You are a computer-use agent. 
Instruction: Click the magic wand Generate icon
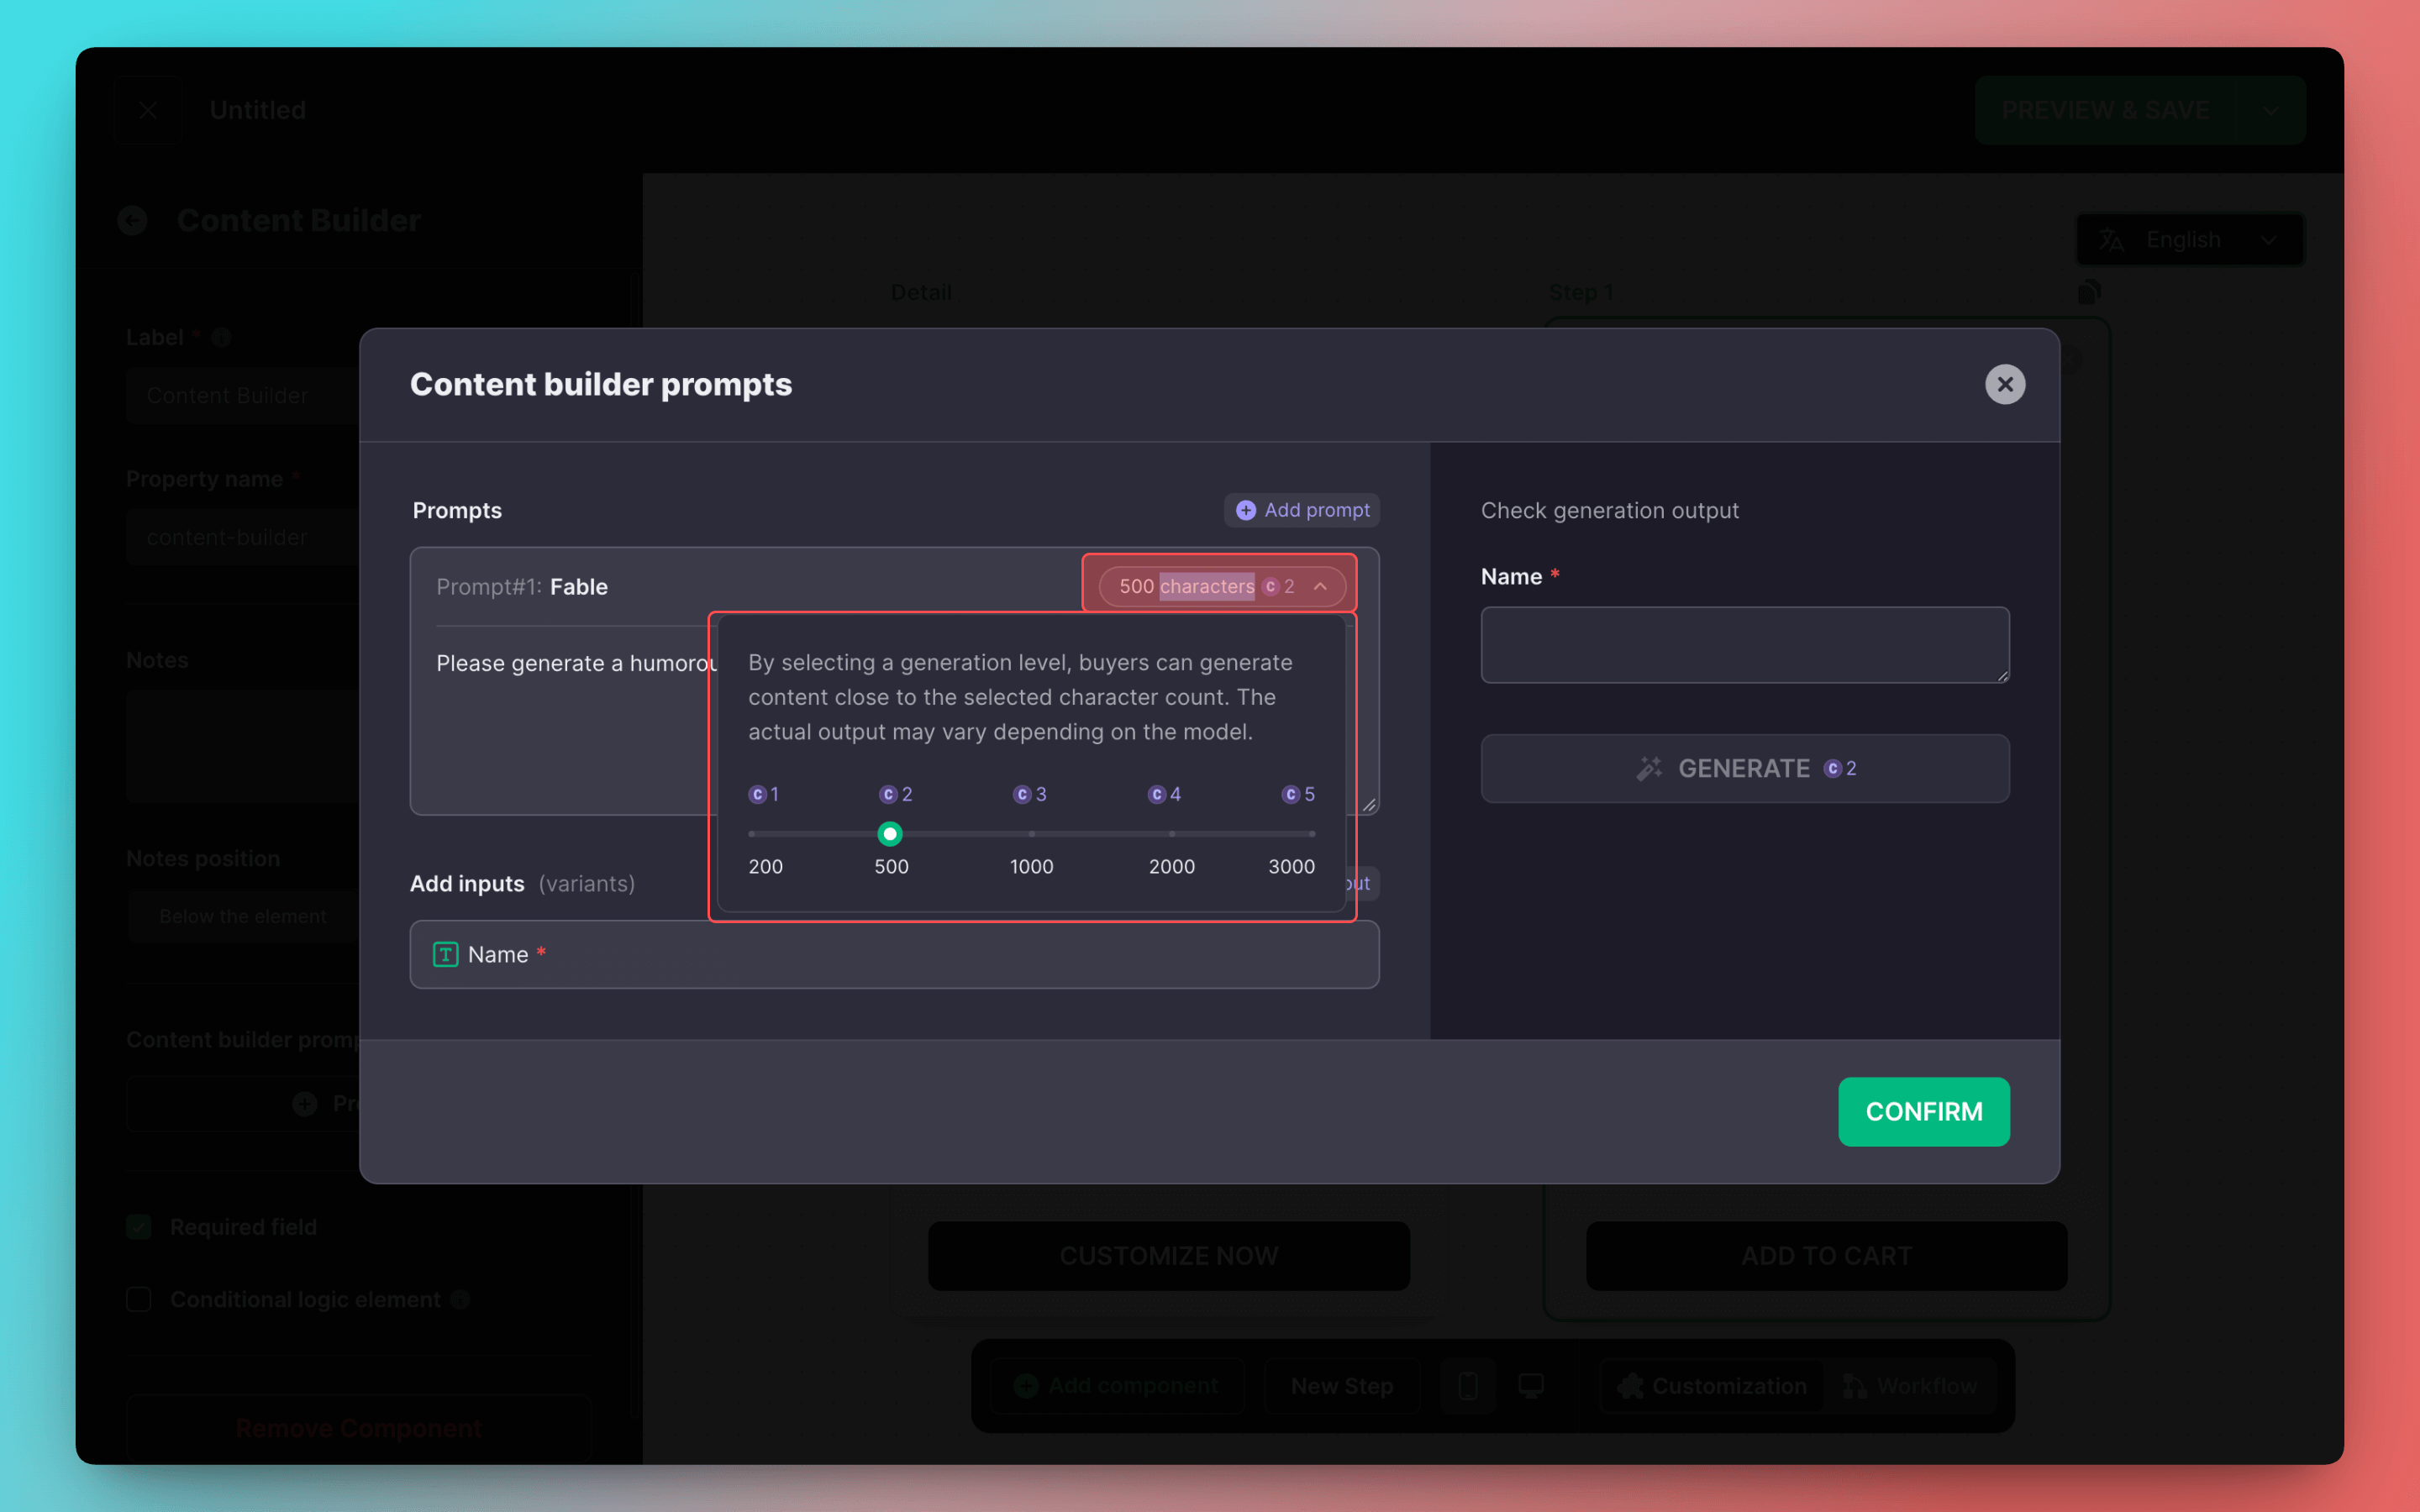point(1648,768)
